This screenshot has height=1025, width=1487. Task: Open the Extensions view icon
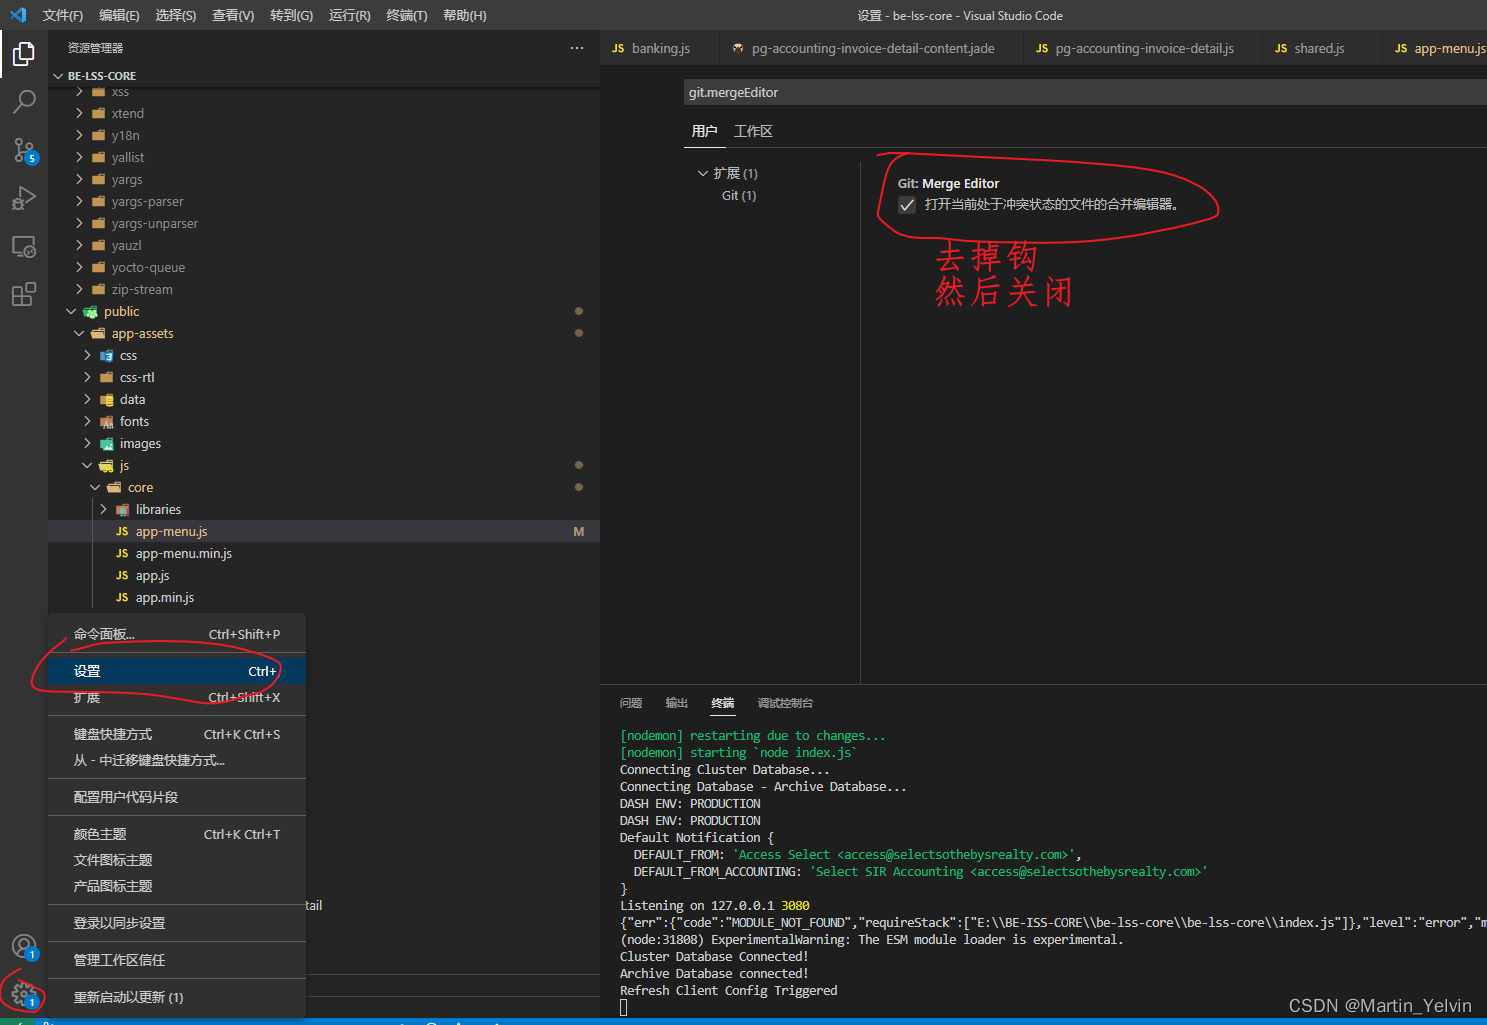[x=24, y=294]
